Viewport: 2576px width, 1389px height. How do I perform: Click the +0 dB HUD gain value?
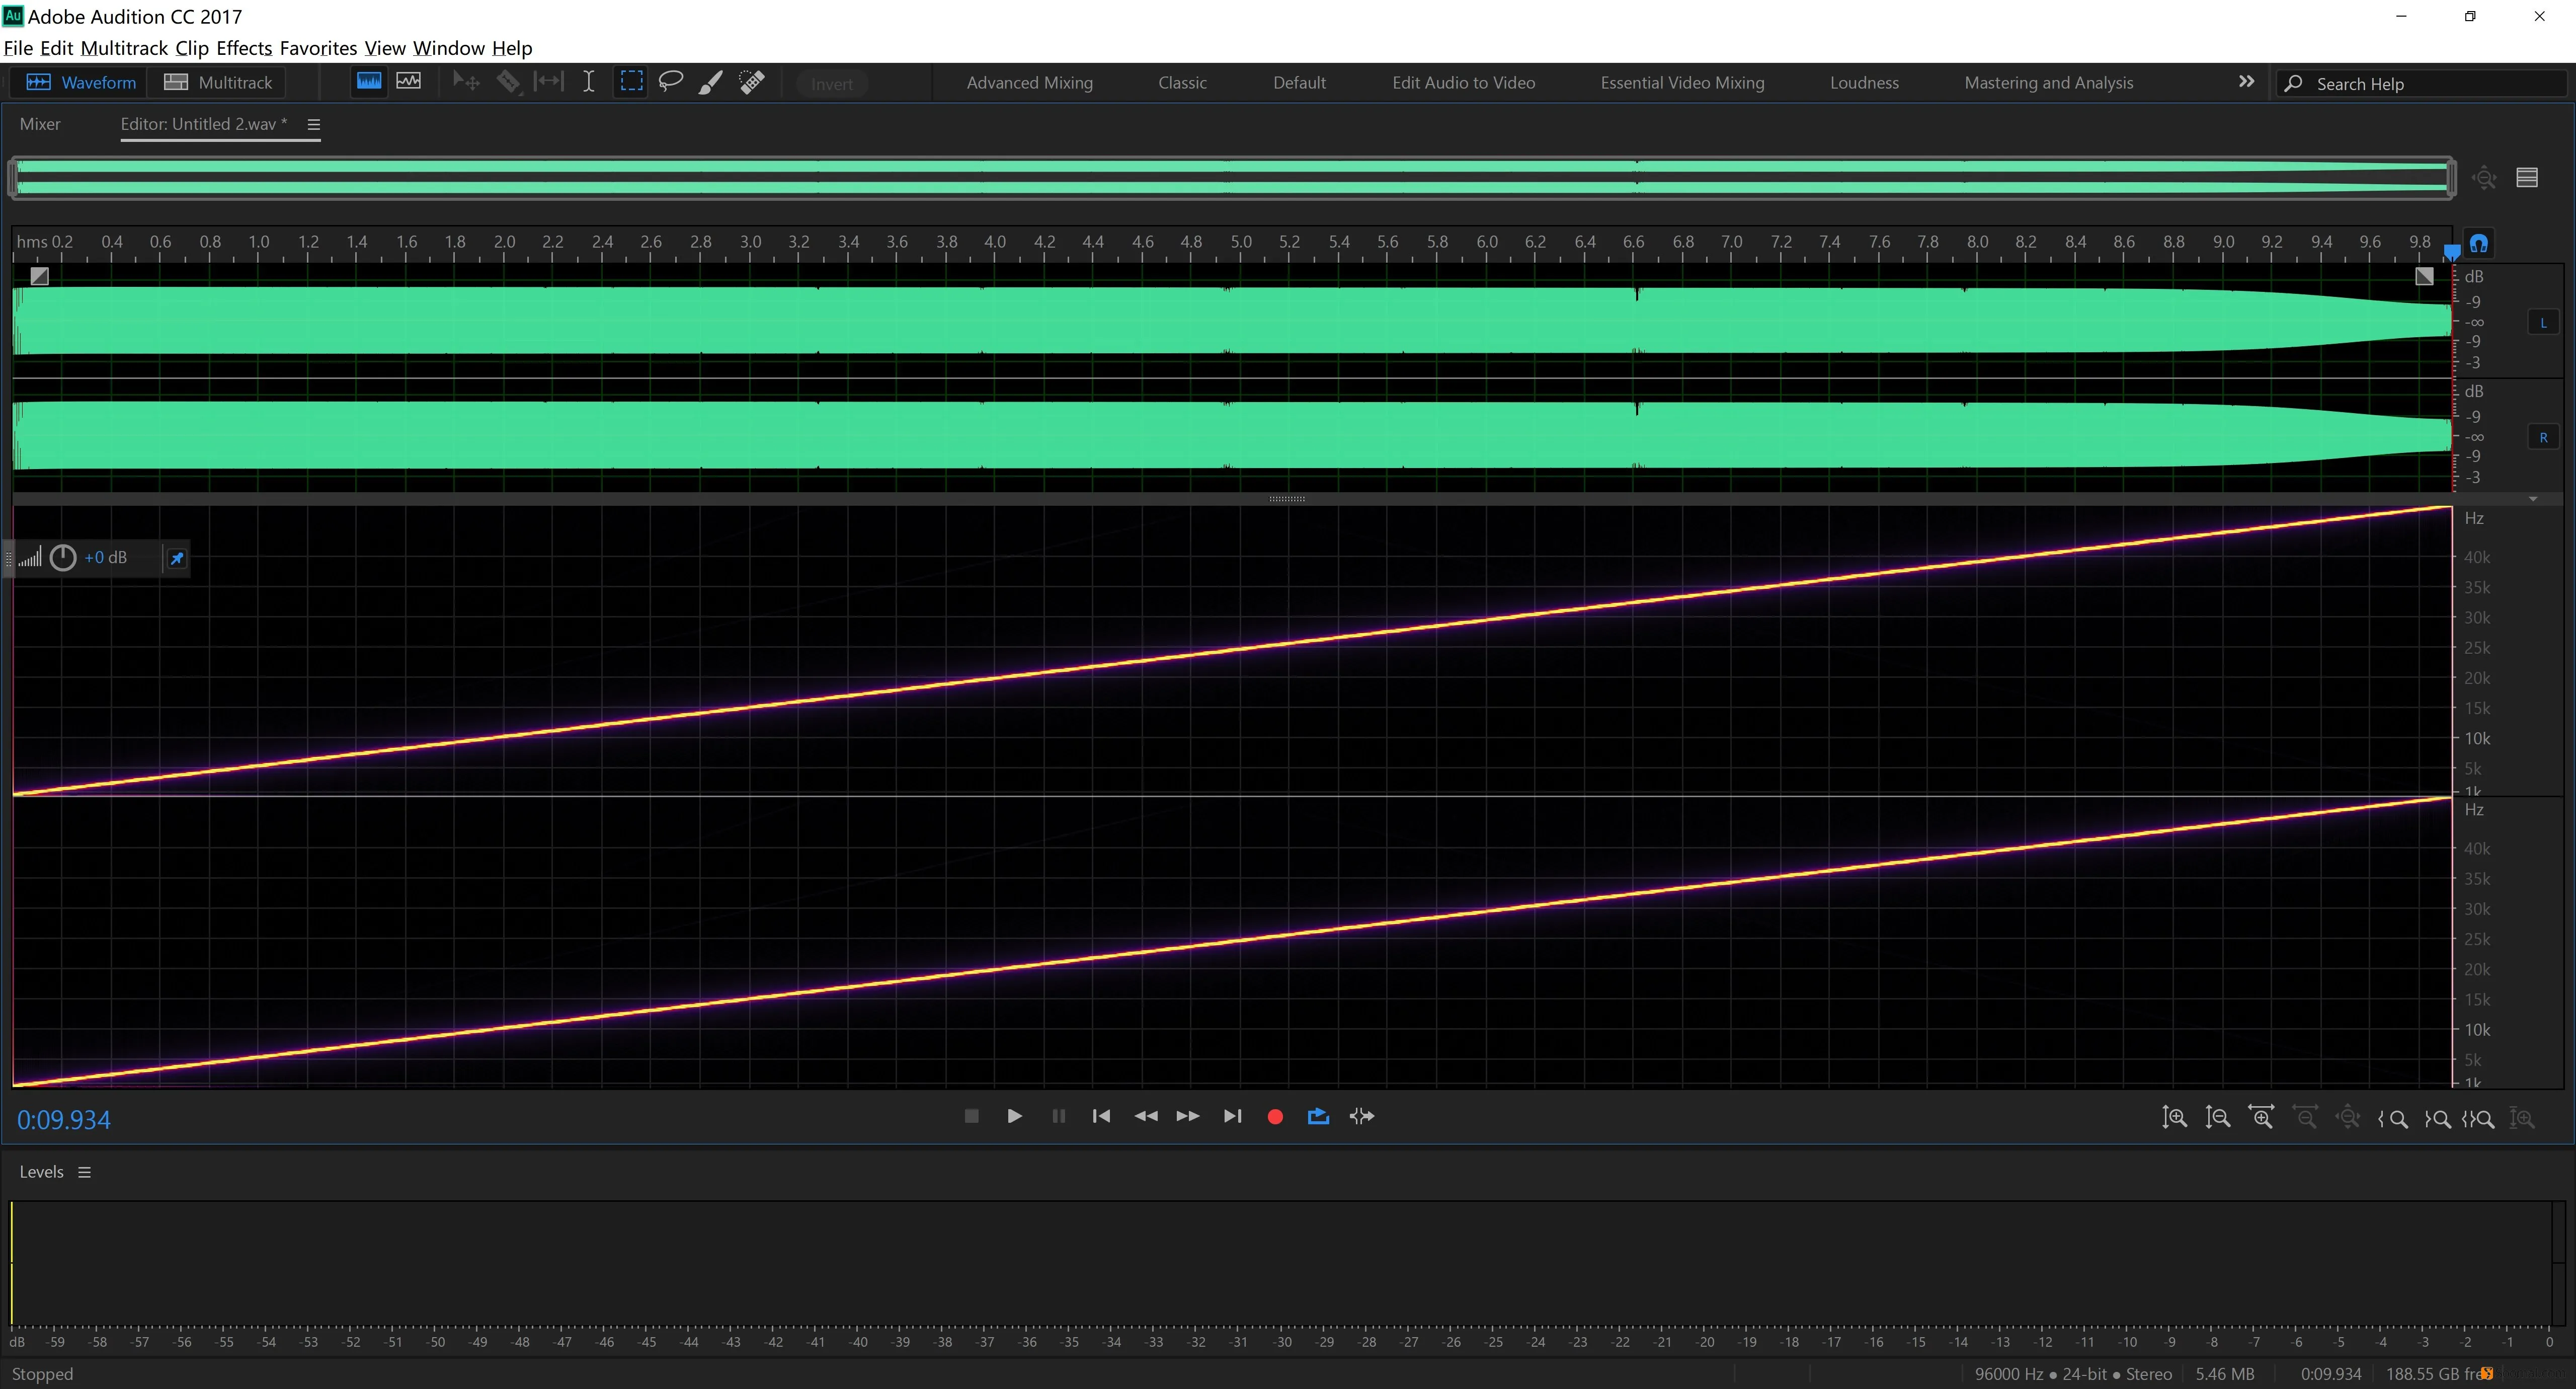pos(106,558)
